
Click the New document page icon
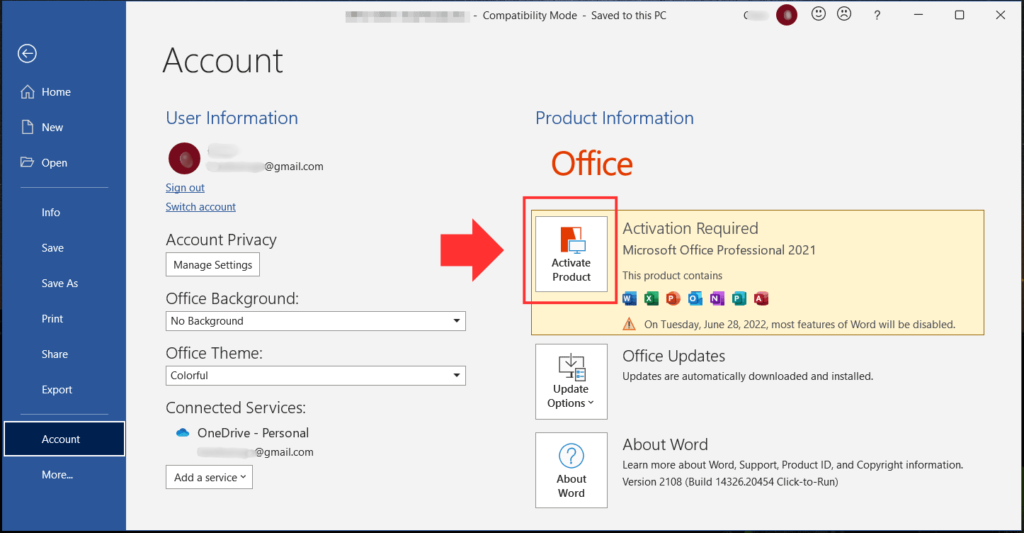[x=27, y=127]
